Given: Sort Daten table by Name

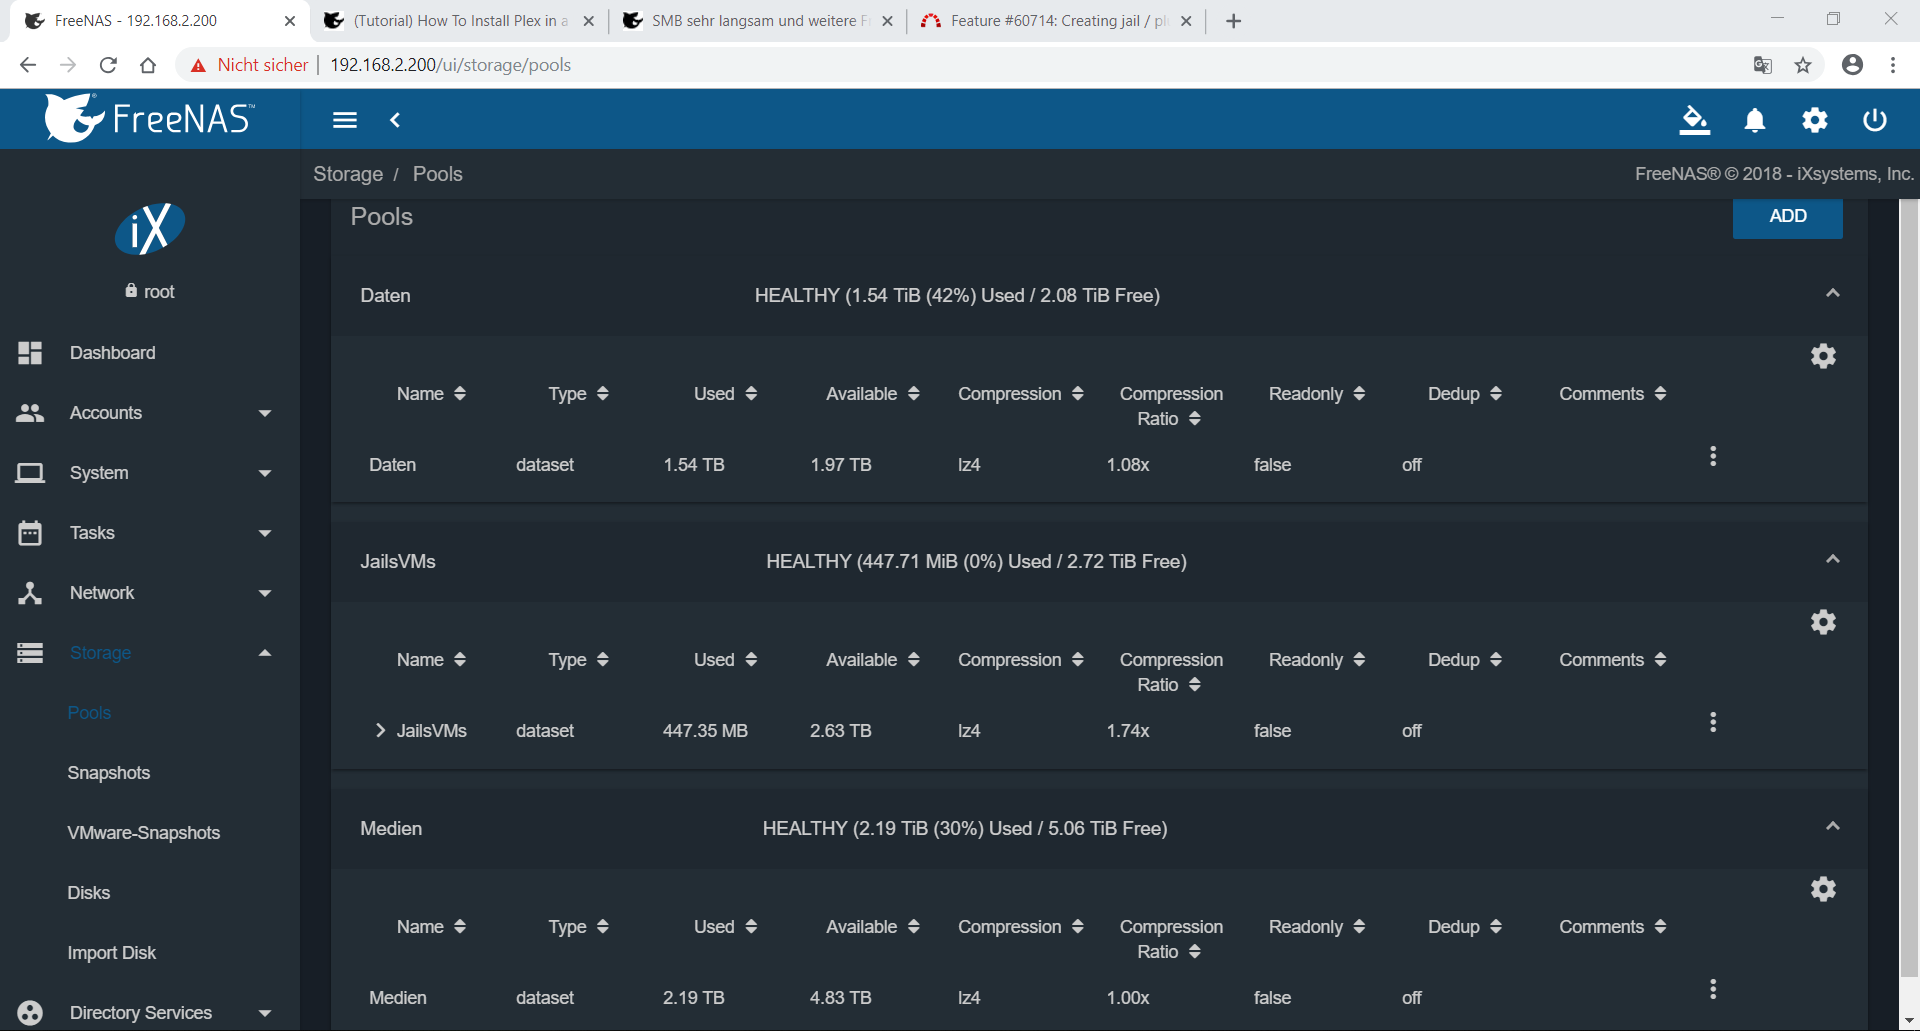Looking at the screenshot, I should [431, 394].
